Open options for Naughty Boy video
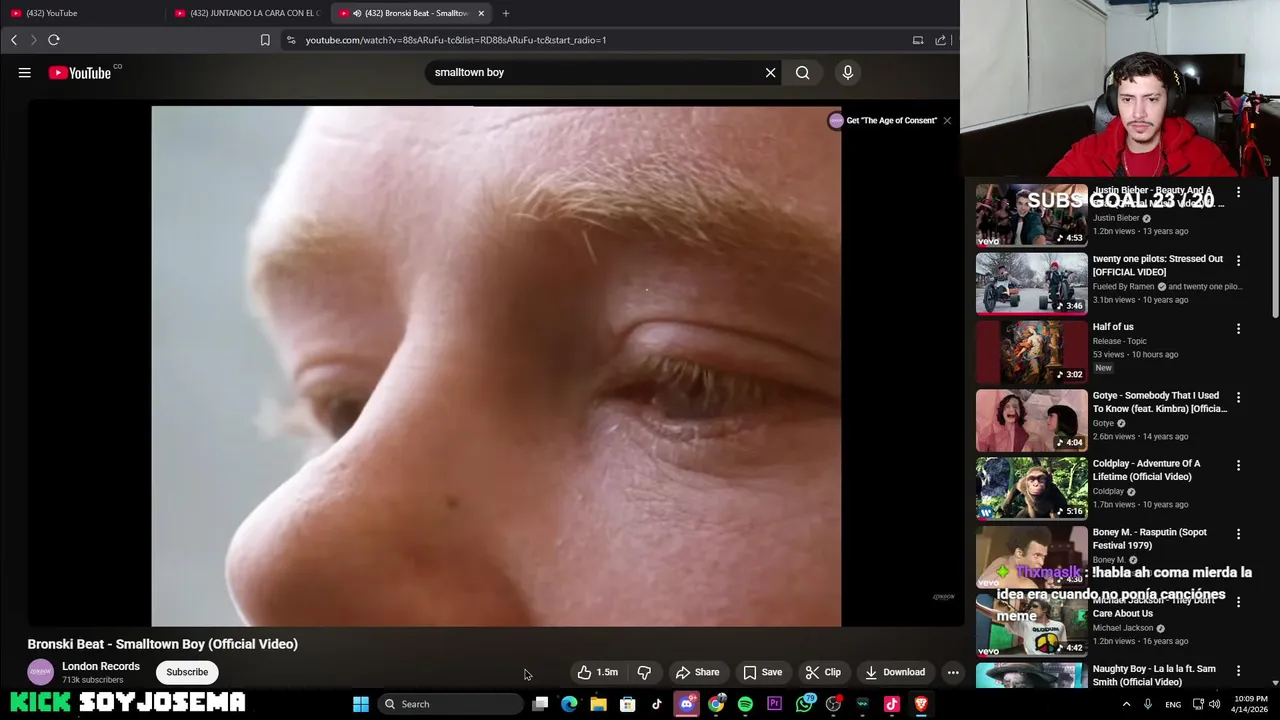 click(x=1238, y=670)
